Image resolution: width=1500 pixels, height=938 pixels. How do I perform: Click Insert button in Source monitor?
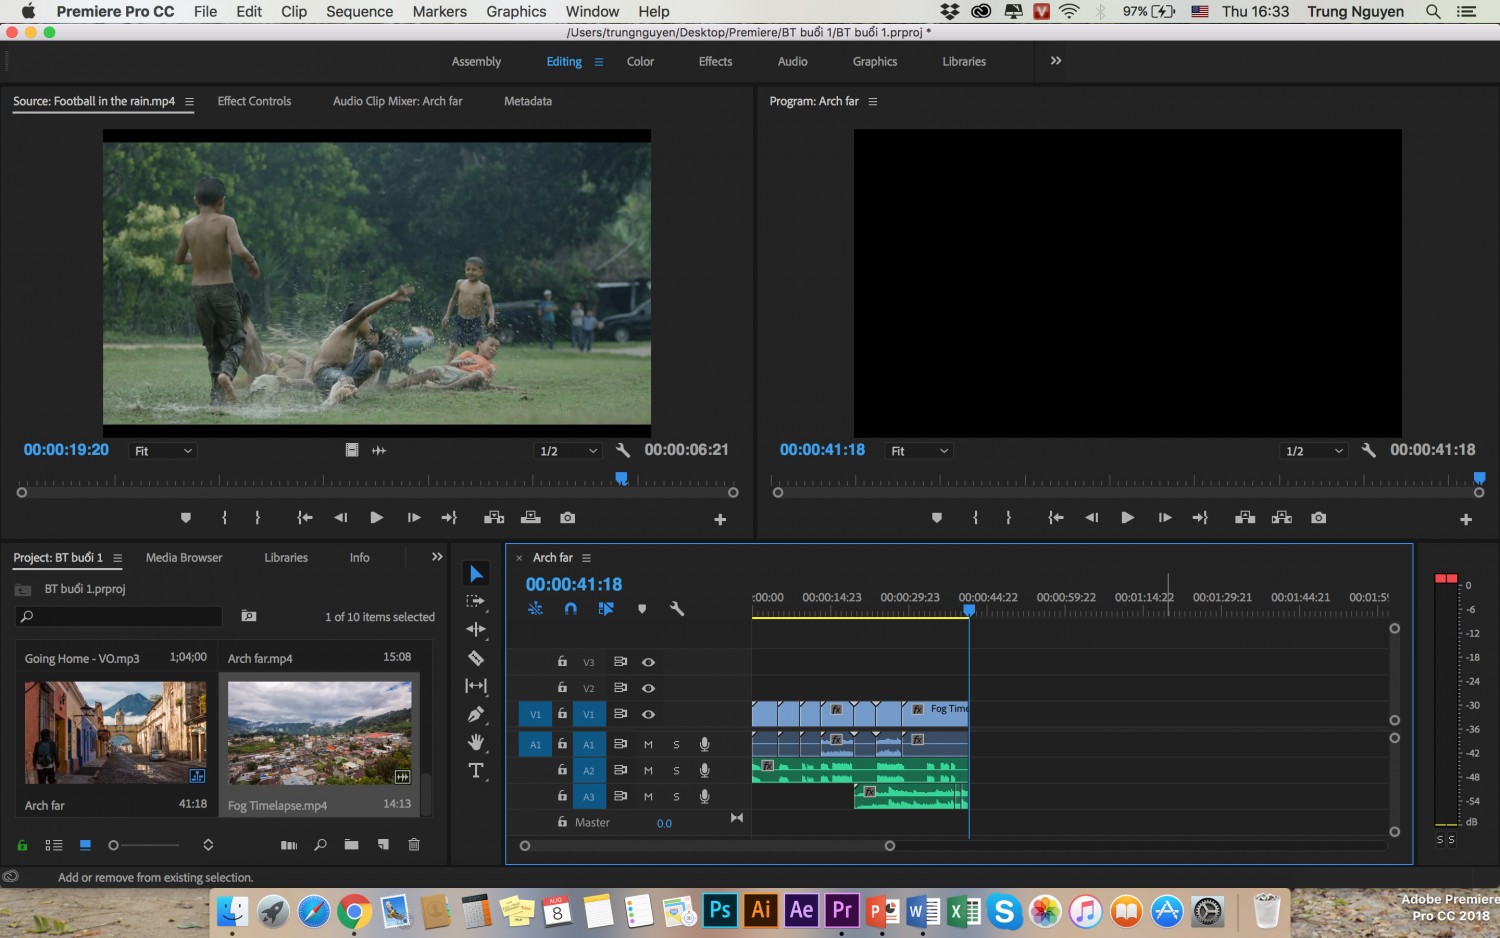(494, 518)
